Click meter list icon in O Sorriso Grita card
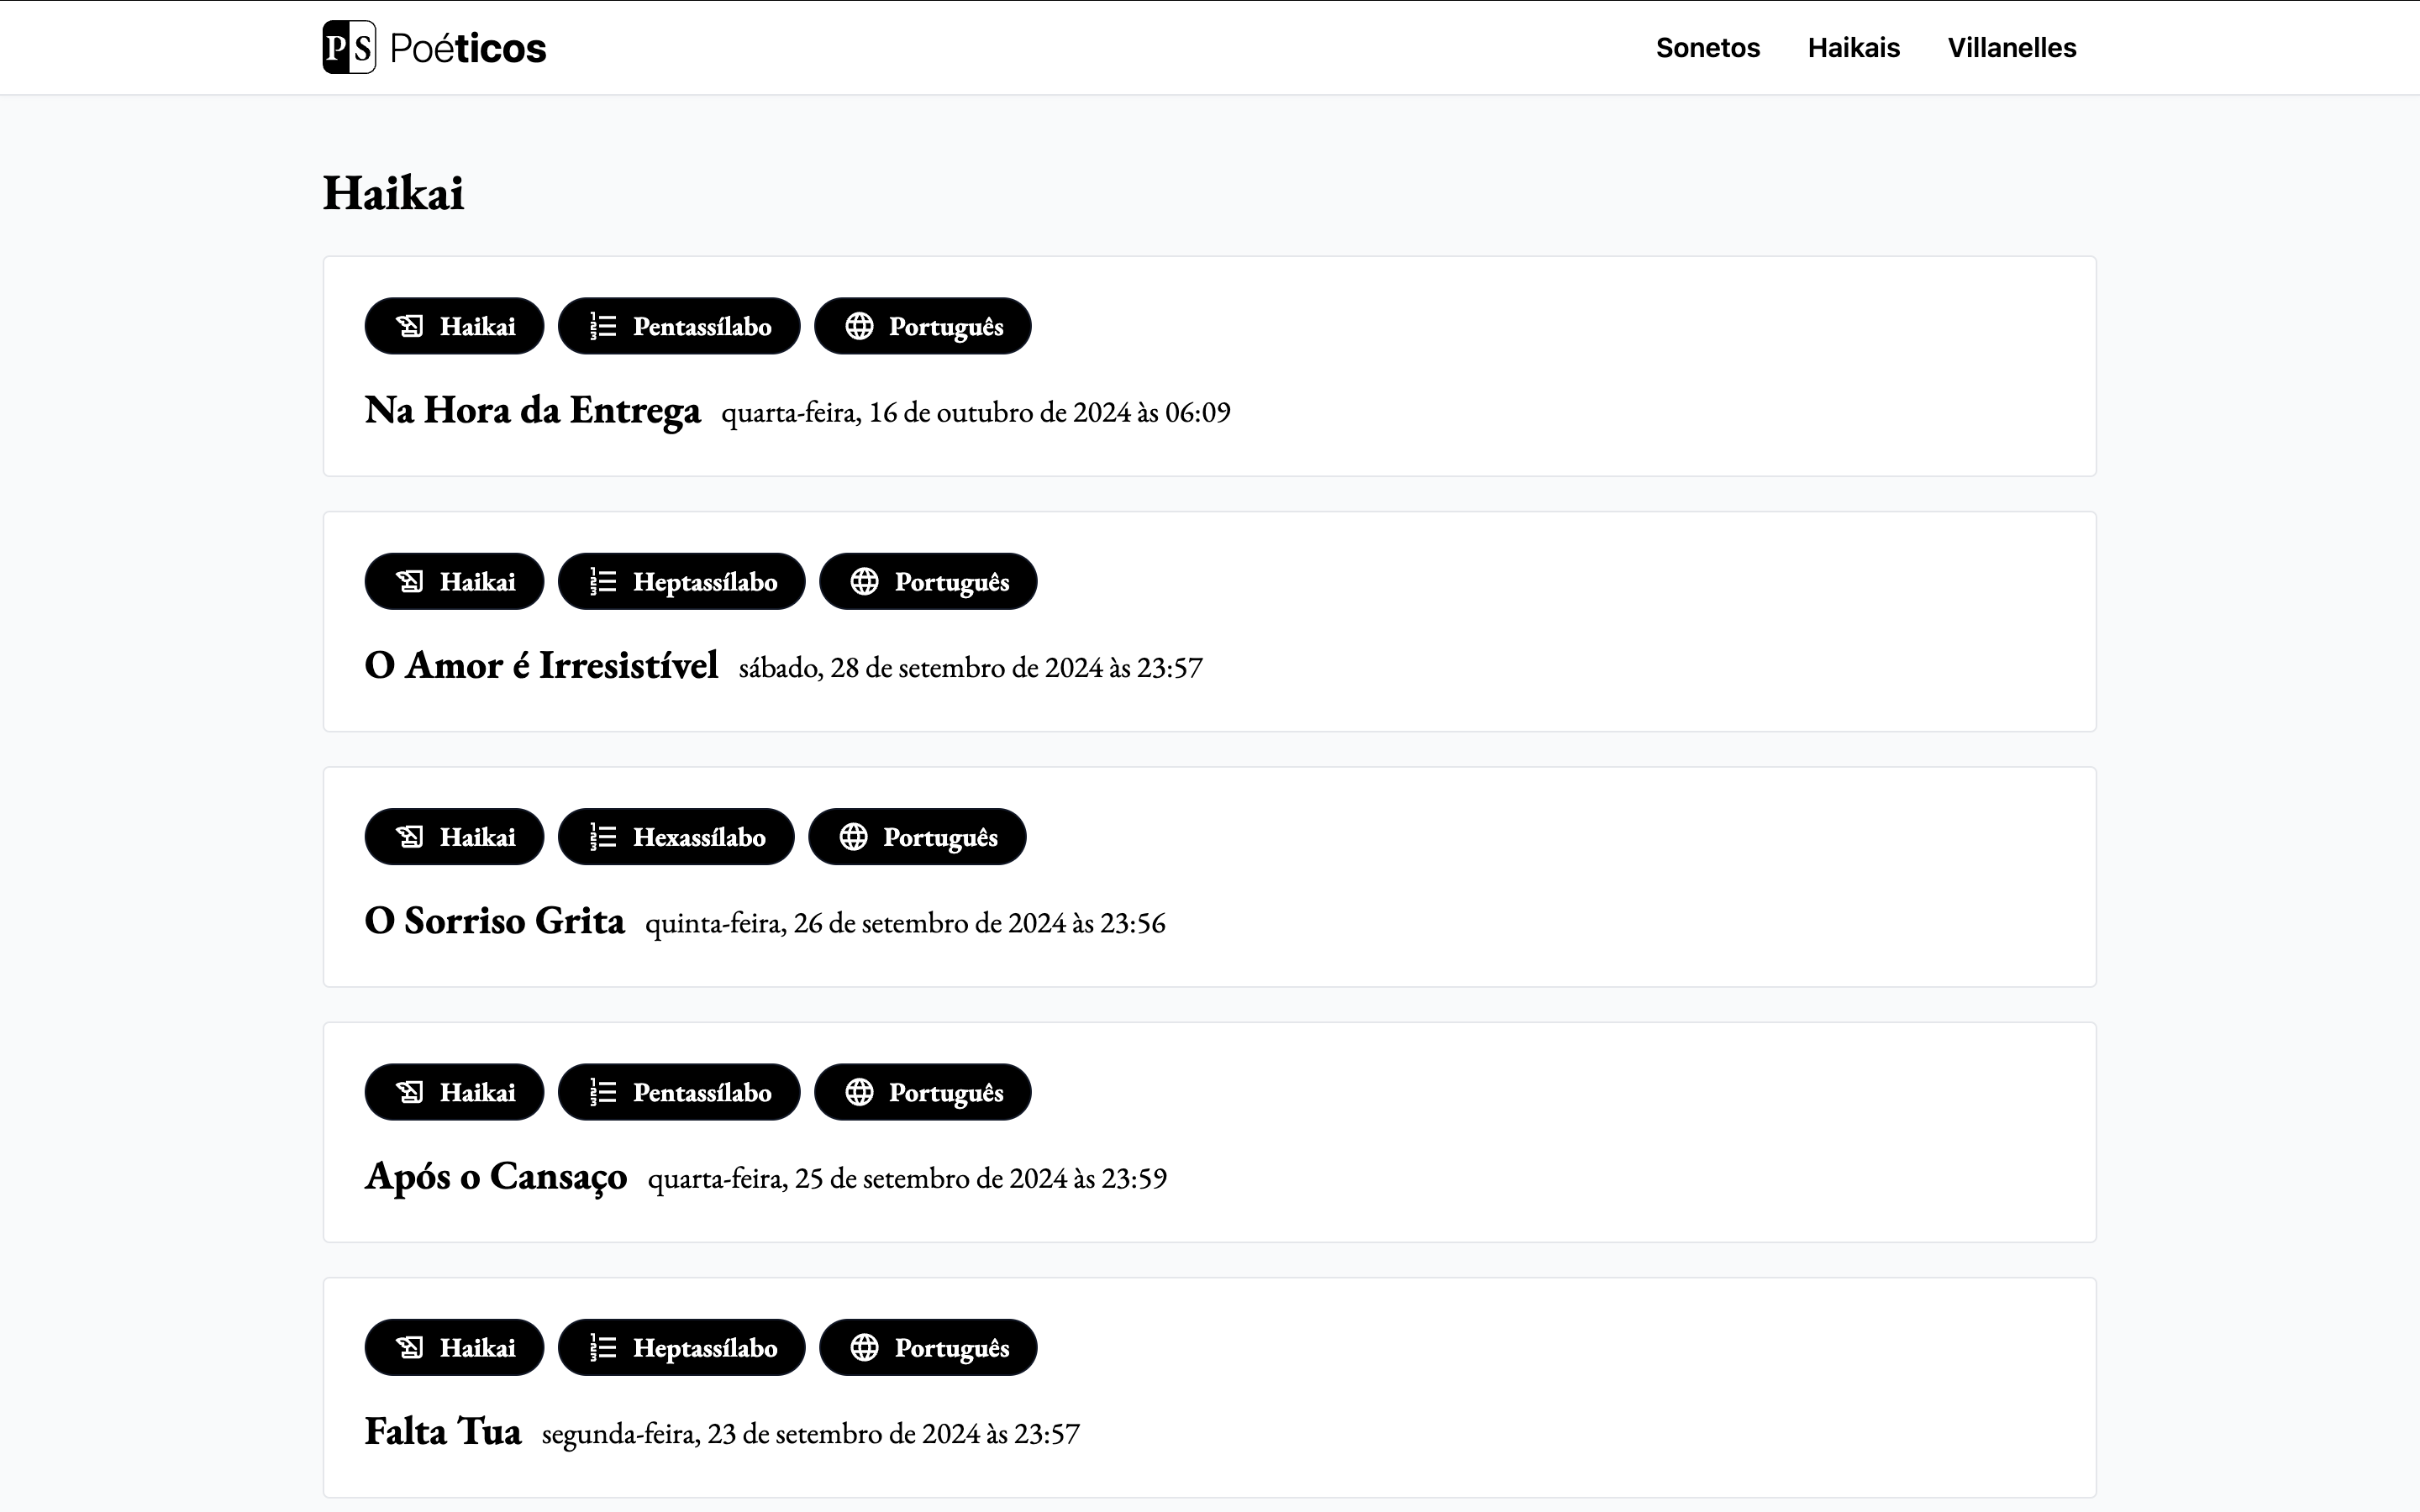The image size is (2420, 1512). 603,837
